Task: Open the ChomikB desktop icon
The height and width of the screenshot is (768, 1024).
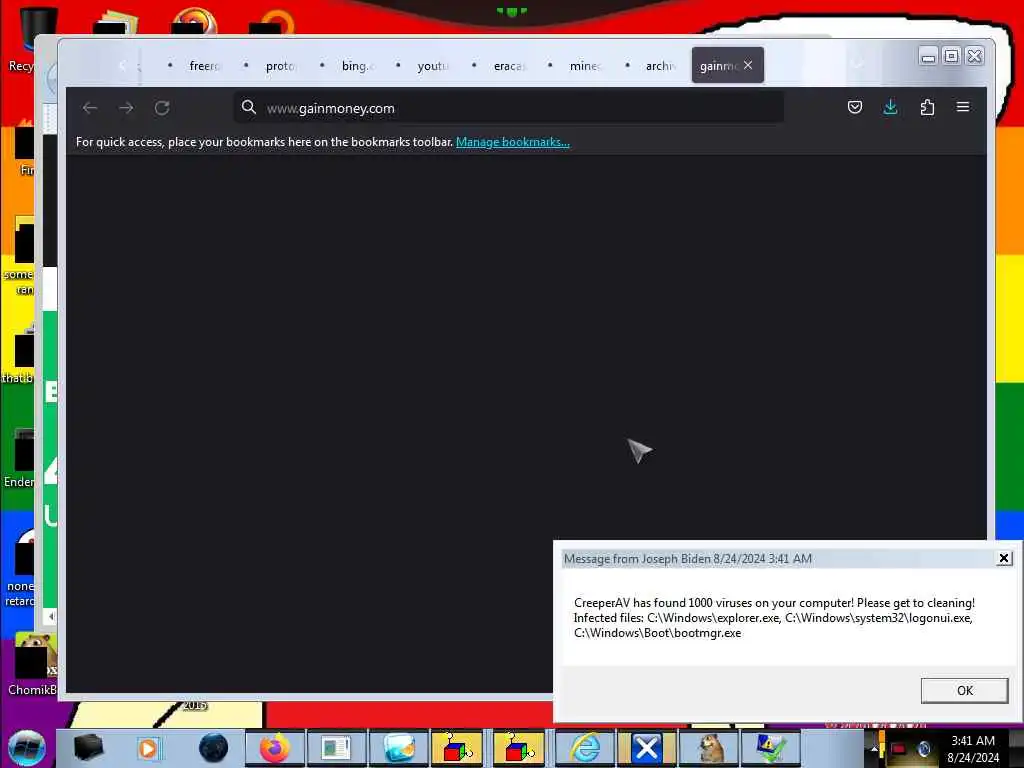Action: (33, 665)
